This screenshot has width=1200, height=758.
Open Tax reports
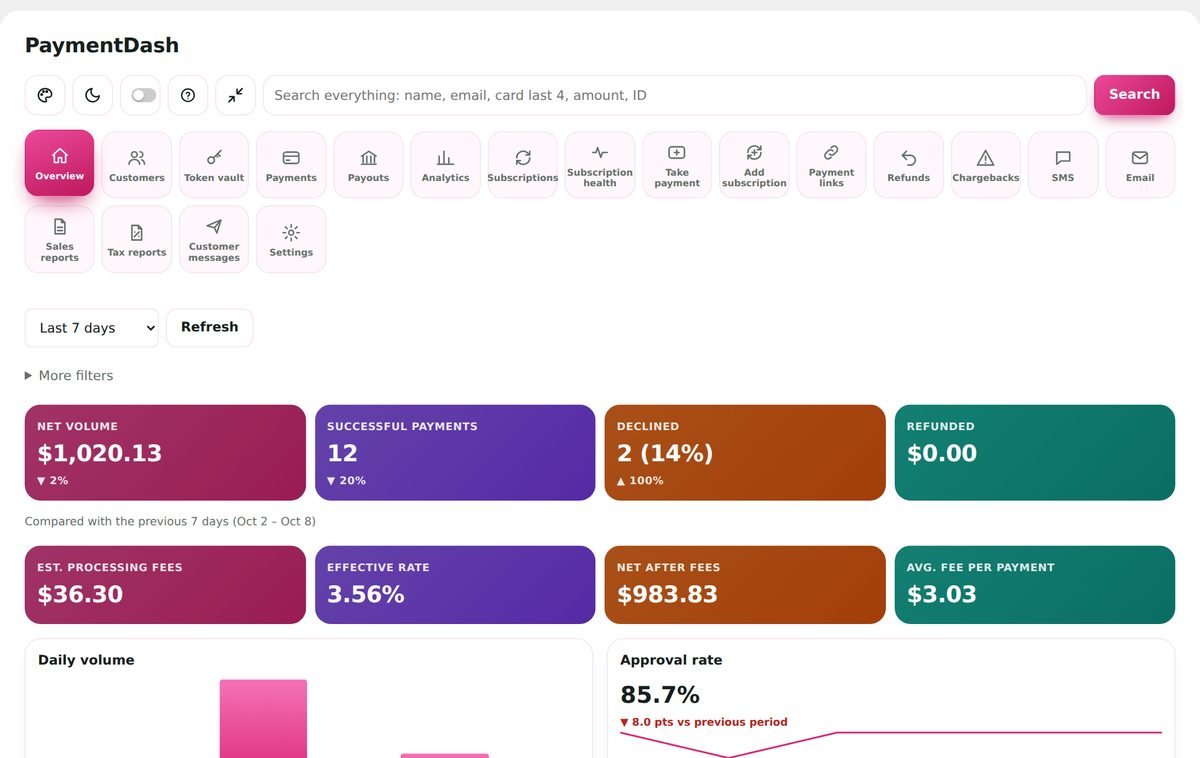137,239
